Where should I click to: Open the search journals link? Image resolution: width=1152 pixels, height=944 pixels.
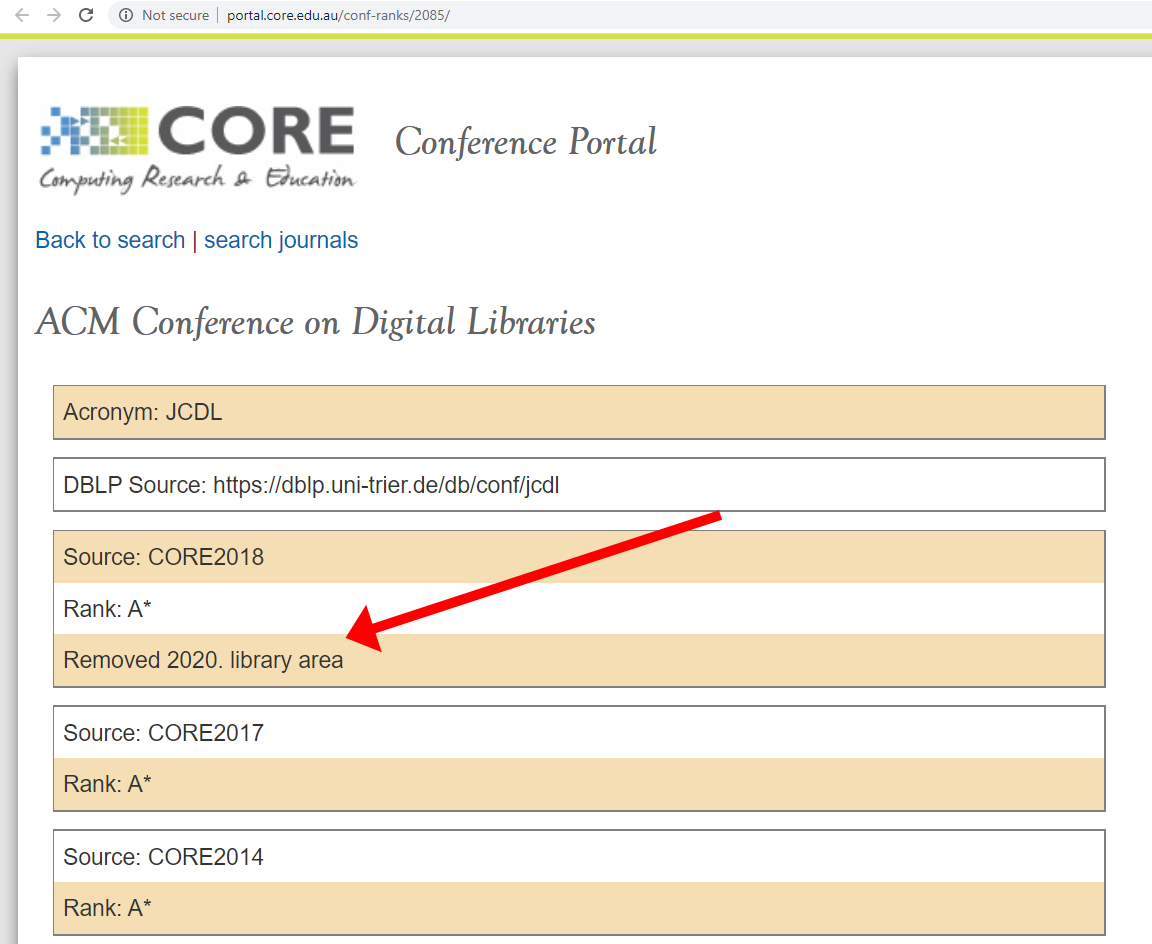pos(281,240)
